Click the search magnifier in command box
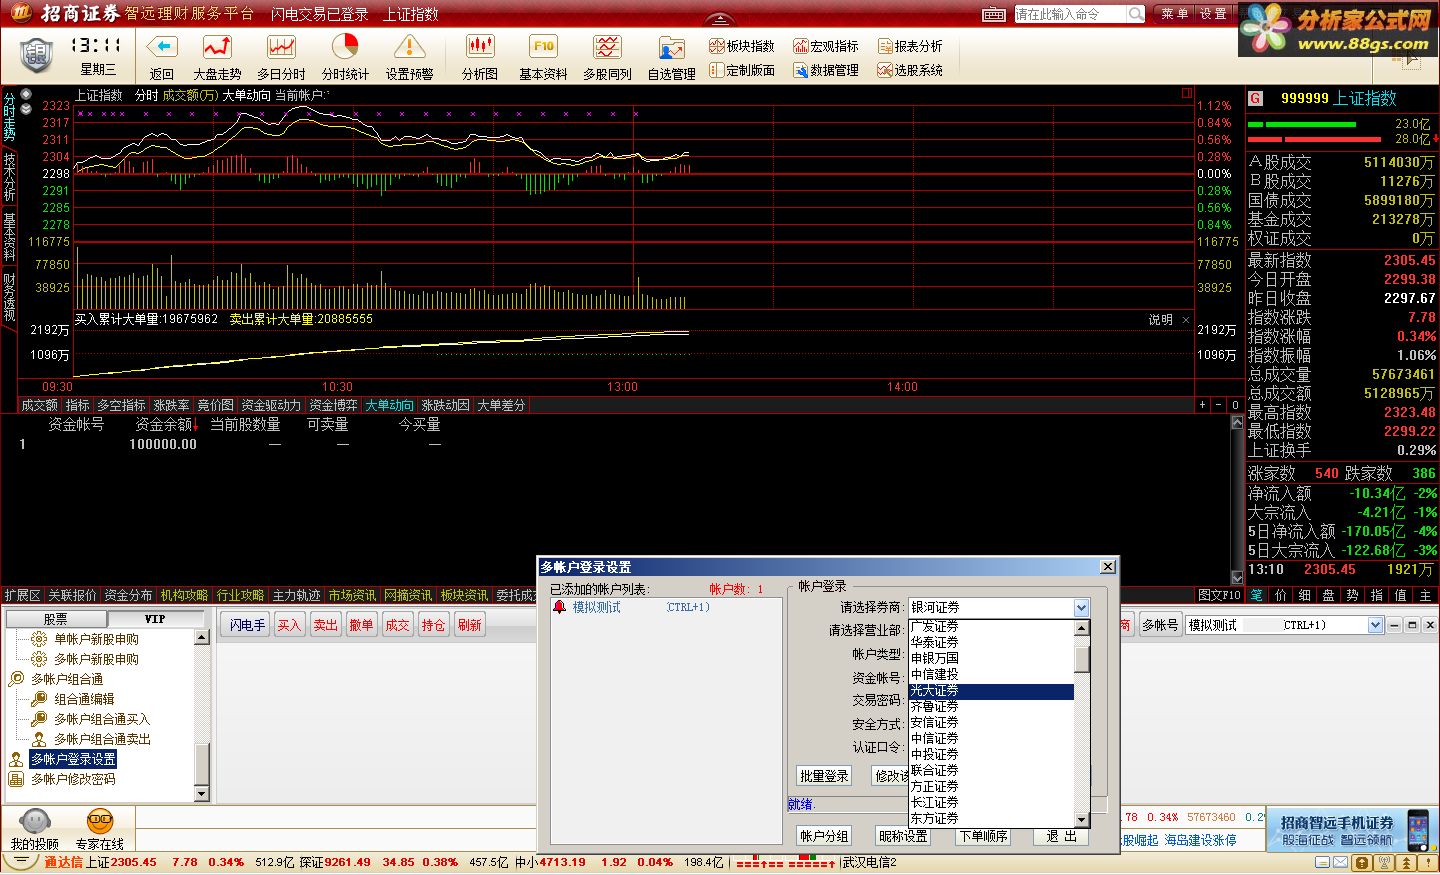1440x875 pixels. coord(1136,14)
